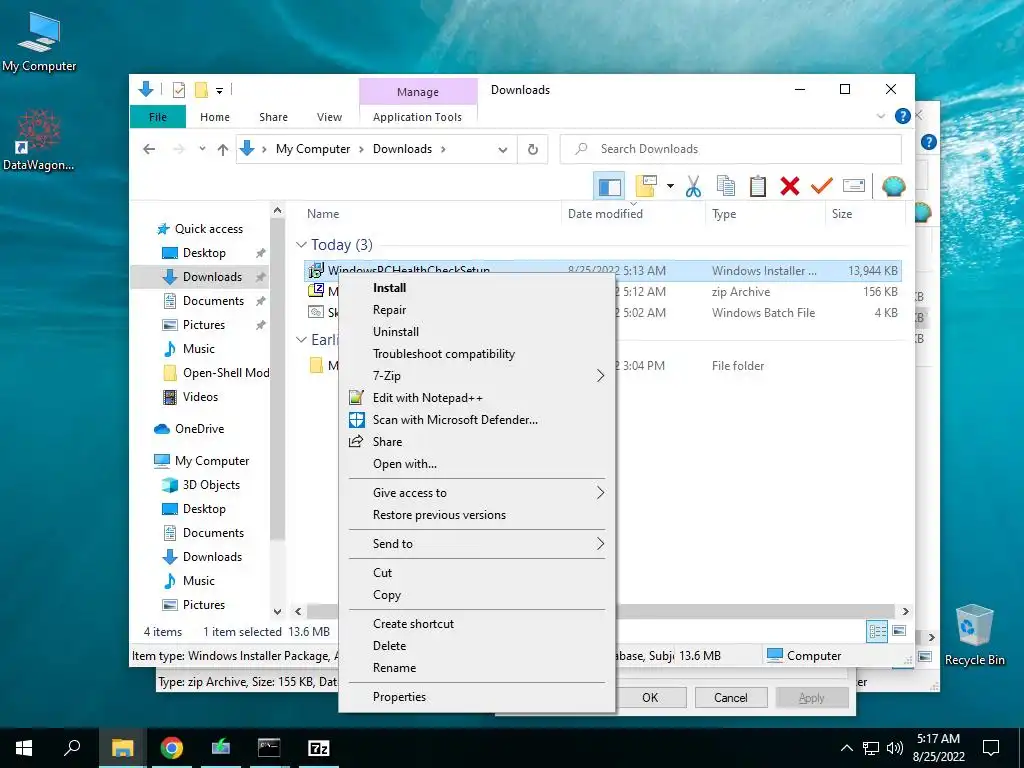
Task: Open the File ribbon tab
Action: 158,117
